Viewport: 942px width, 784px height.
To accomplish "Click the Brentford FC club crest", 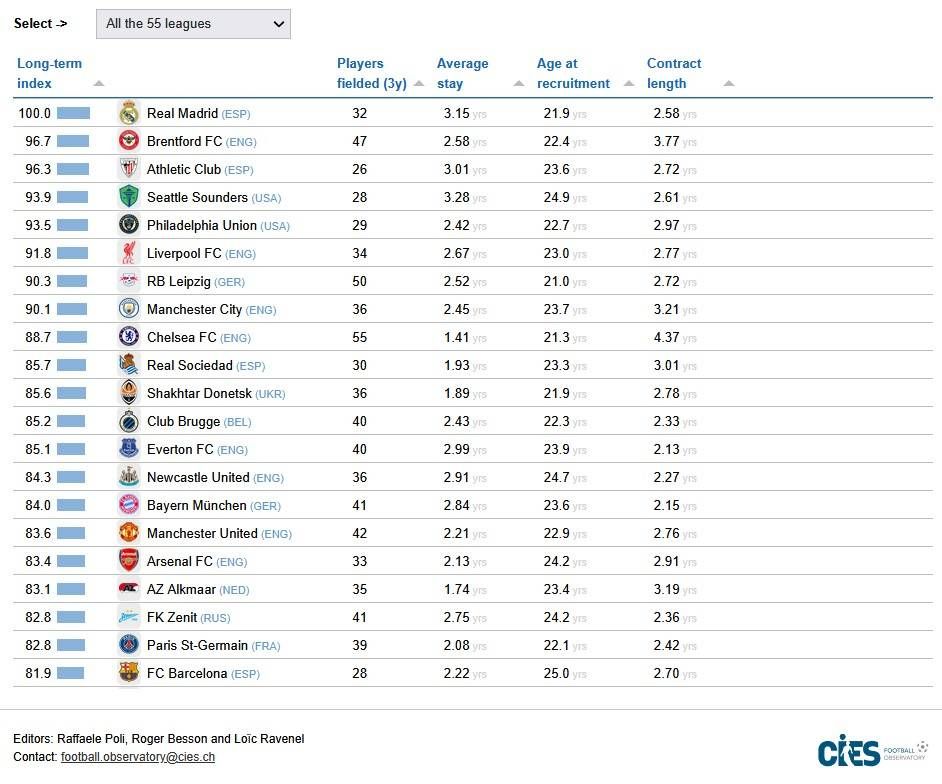I will [x=128, y=141].
